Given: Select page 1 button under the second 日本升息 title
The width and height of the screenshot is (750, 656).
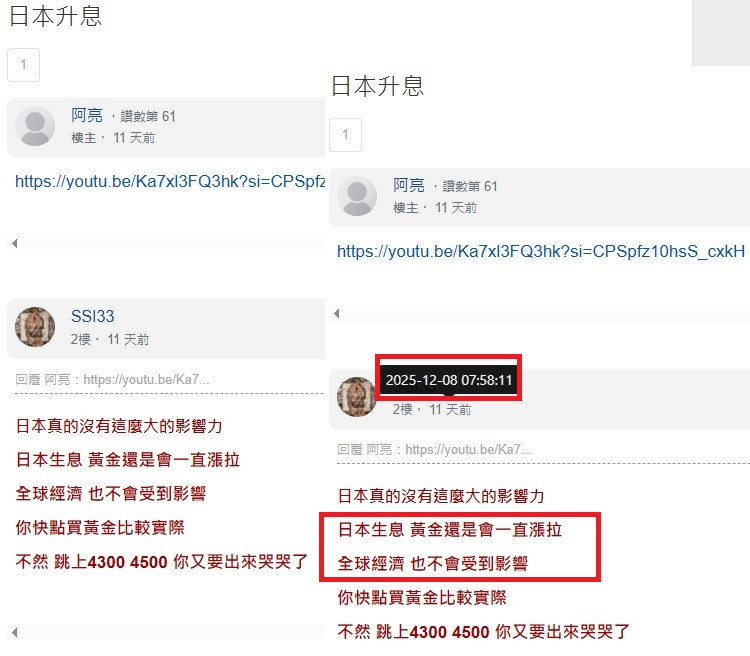Looking at the screenshot, I should point(345,134).
